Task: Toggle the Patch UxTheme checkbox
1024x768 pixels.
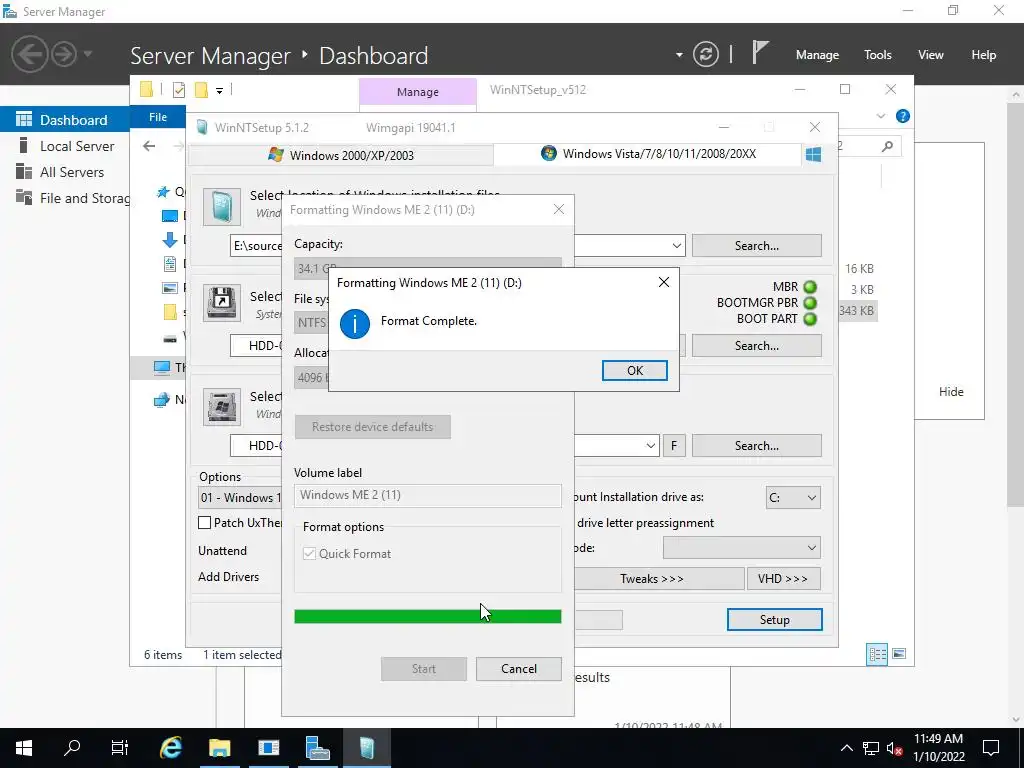Action: tap(204, 522)
